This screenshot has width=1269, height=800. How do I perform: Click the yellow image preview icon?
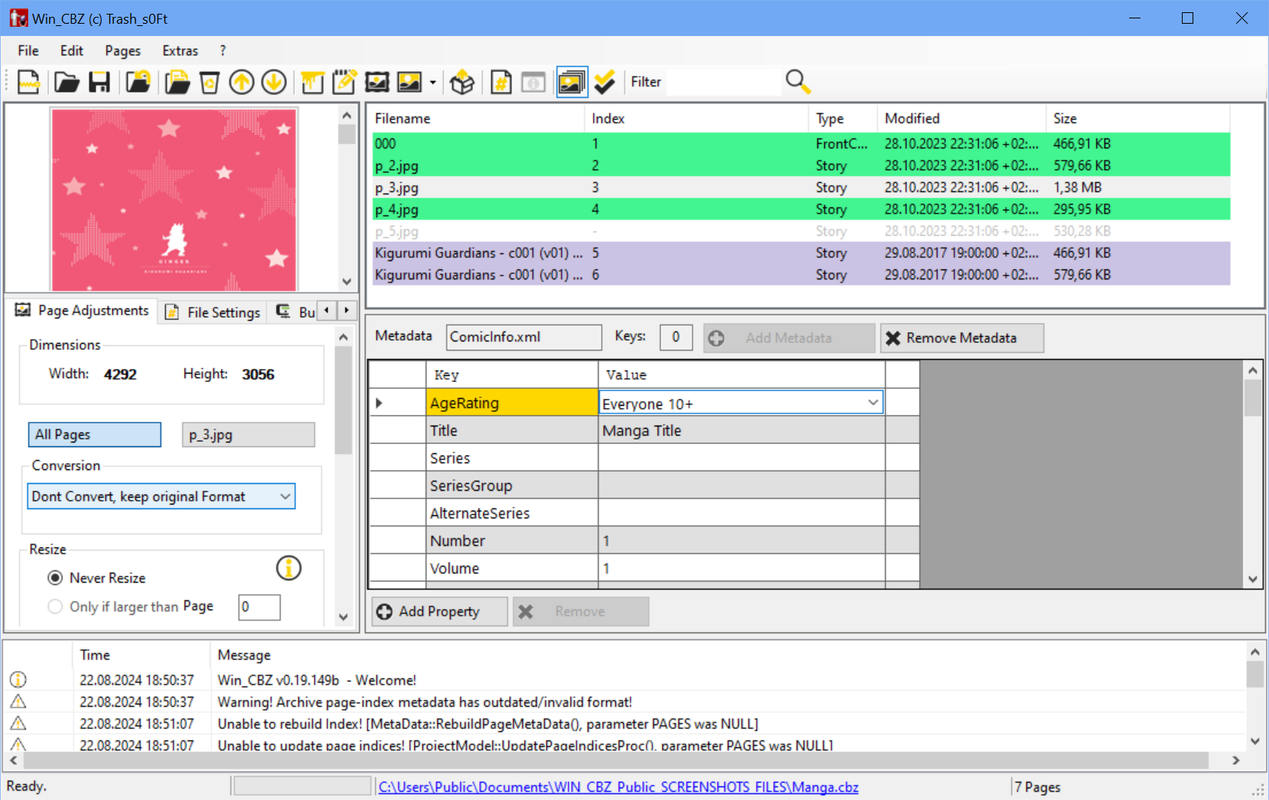(409, 82)
